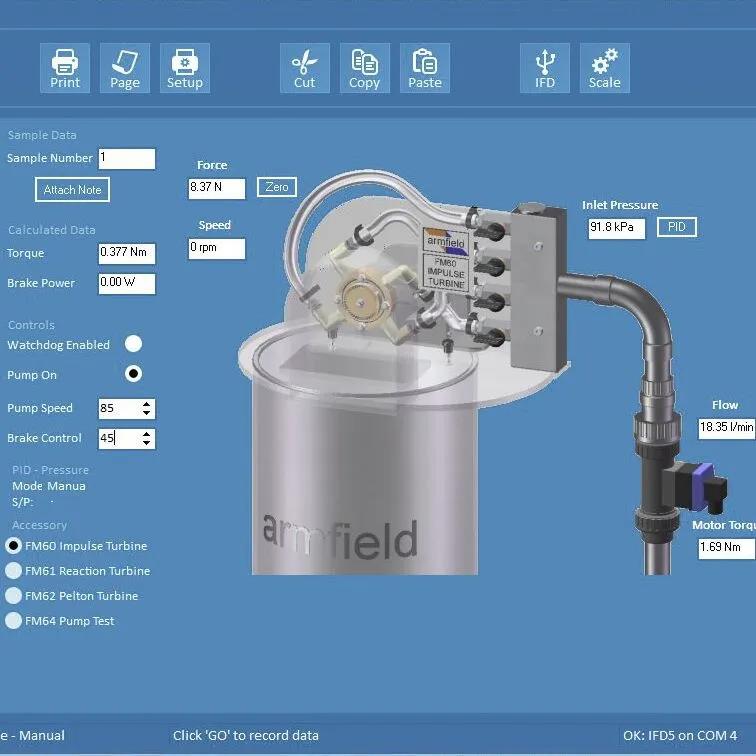The image size is (756, 756).
Task: Open the printer Setup icon
Action: 185,68
